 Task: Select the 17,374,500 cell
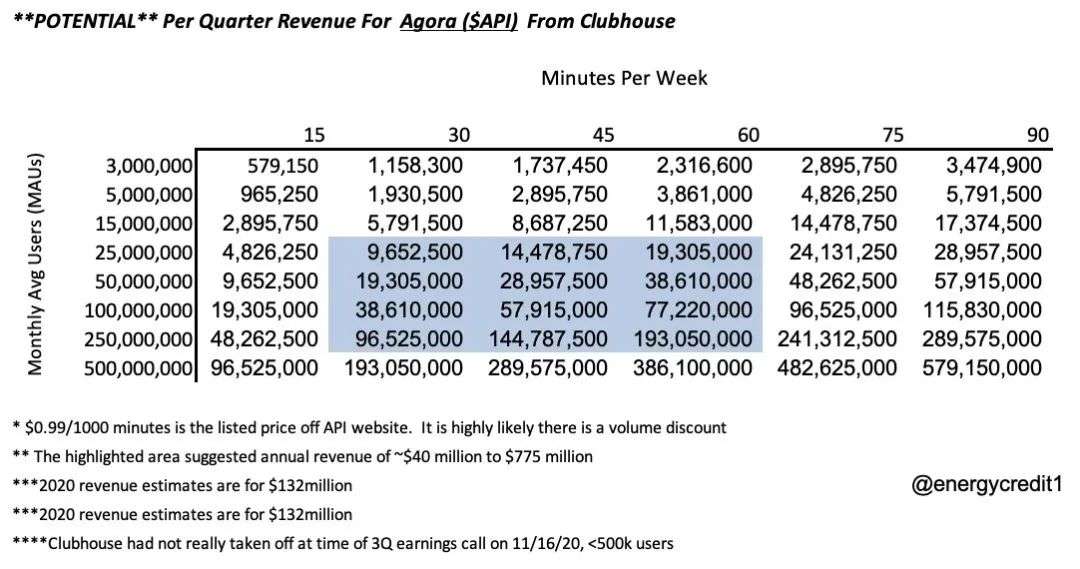[988, 224]
